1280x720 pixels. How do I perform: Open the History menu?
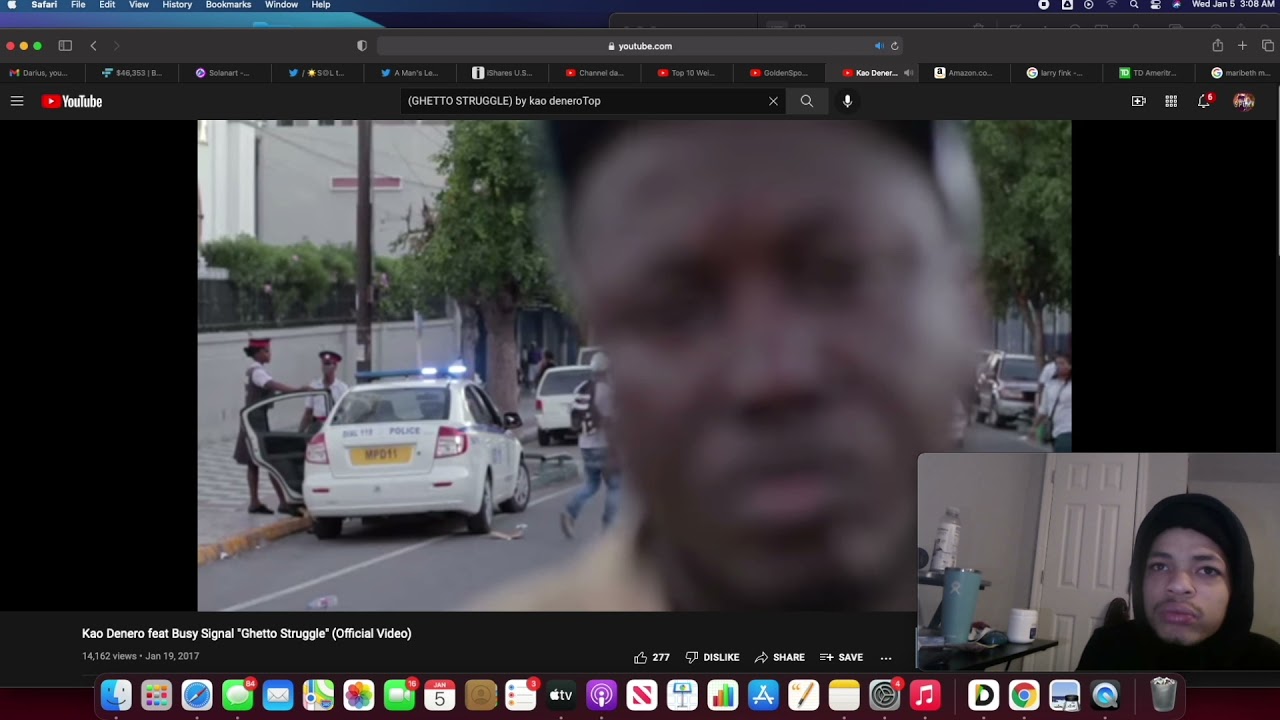click(x=177, y=5)
